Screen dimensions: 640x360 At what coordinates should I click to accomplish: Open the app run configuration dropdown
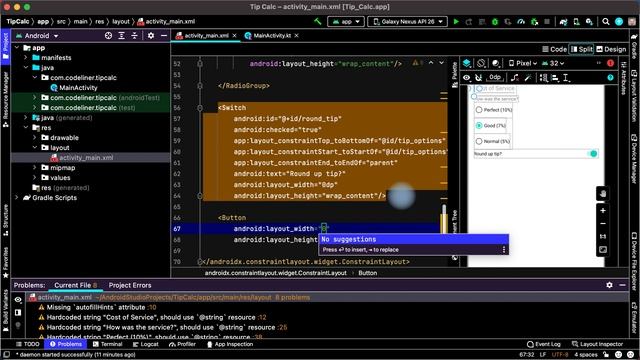point(346,22)
